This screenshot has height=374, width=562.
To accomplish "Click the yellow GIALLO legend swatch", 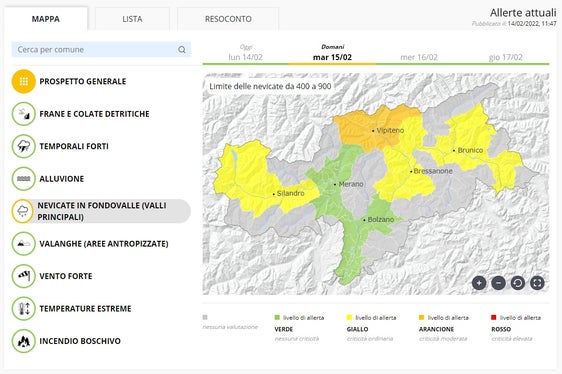I will [x=349, y=317].
